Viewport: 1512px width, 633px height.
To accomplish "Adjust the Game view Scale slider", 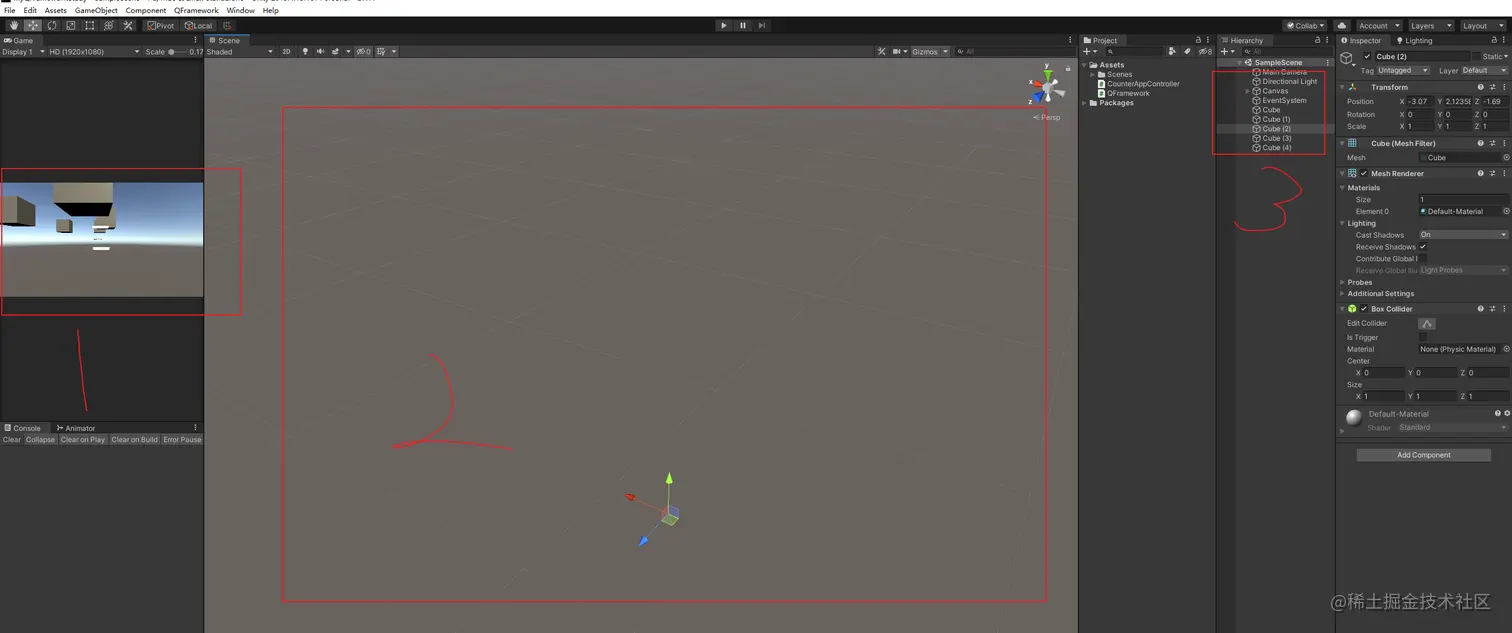I will click(x=171, y=51).
